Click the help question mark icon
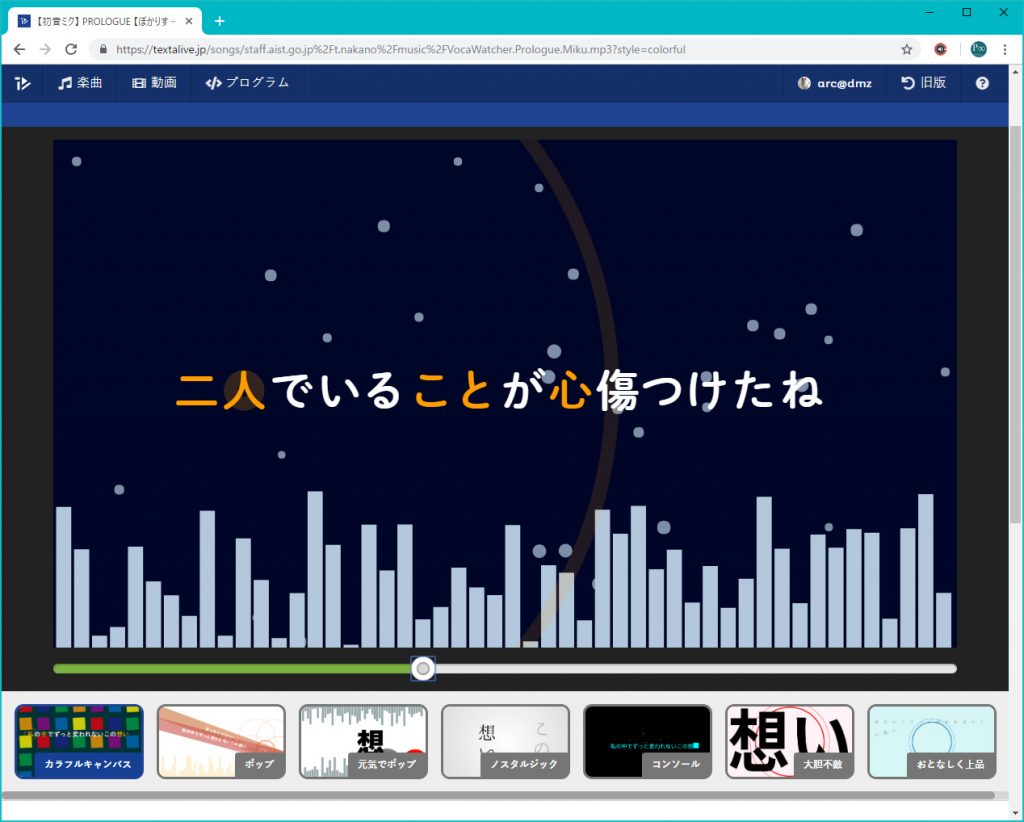Image resolution: width=1024 pixels, height=822 pixels. pos(982,83)
